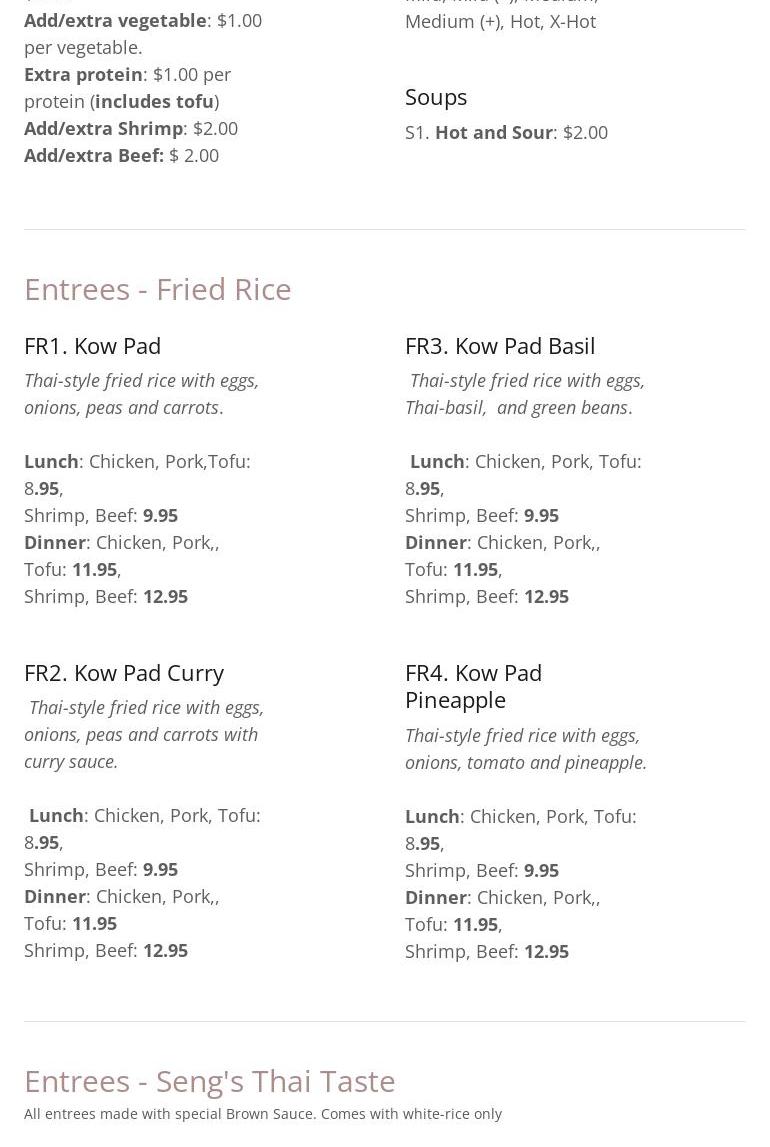
Task: Click the Extra protein option text
Action: pyautogui.click(x=83, y=74)
